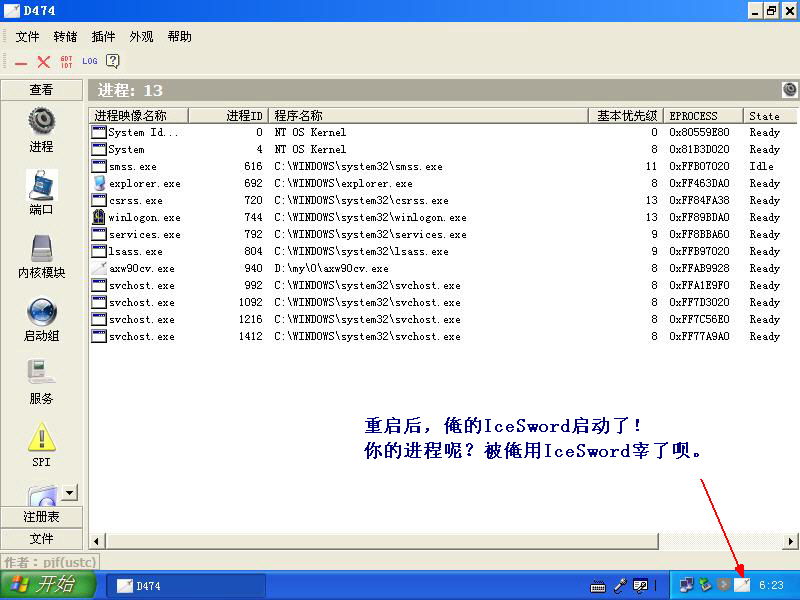Open the 转储 menu
The height and width of the screenshot is (600, 800).
65,37
